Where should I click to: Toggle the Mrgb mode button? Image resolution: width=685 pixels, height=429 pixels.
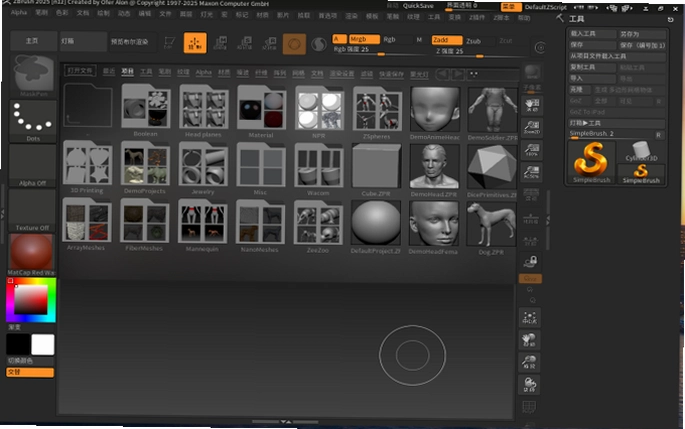tap(364, 39)
